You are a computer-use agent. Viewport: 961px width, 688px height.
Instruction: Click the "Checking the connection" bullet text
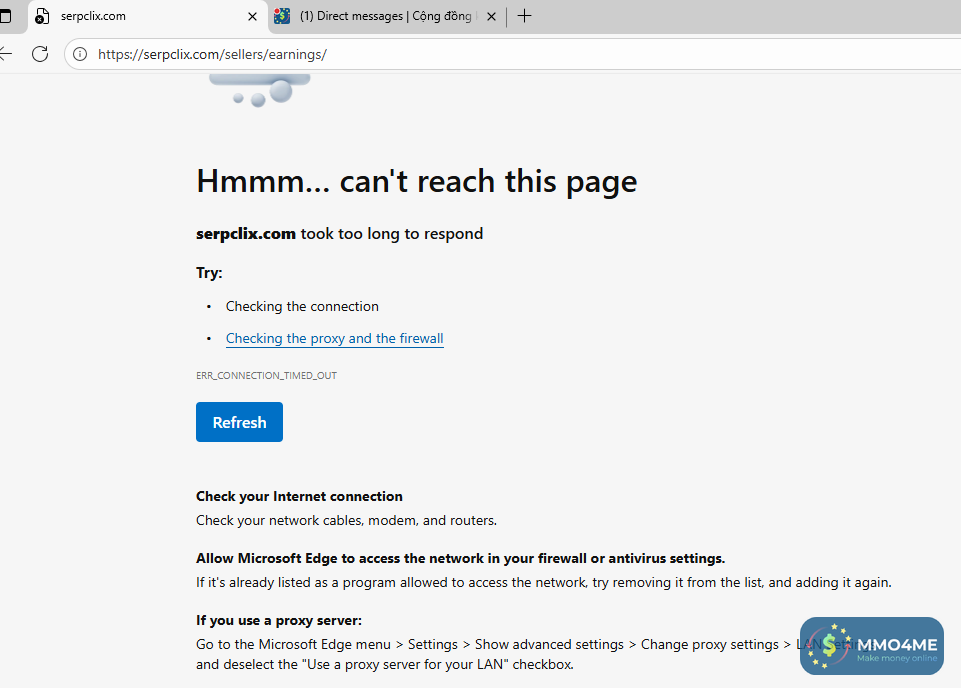click(302, 306)
